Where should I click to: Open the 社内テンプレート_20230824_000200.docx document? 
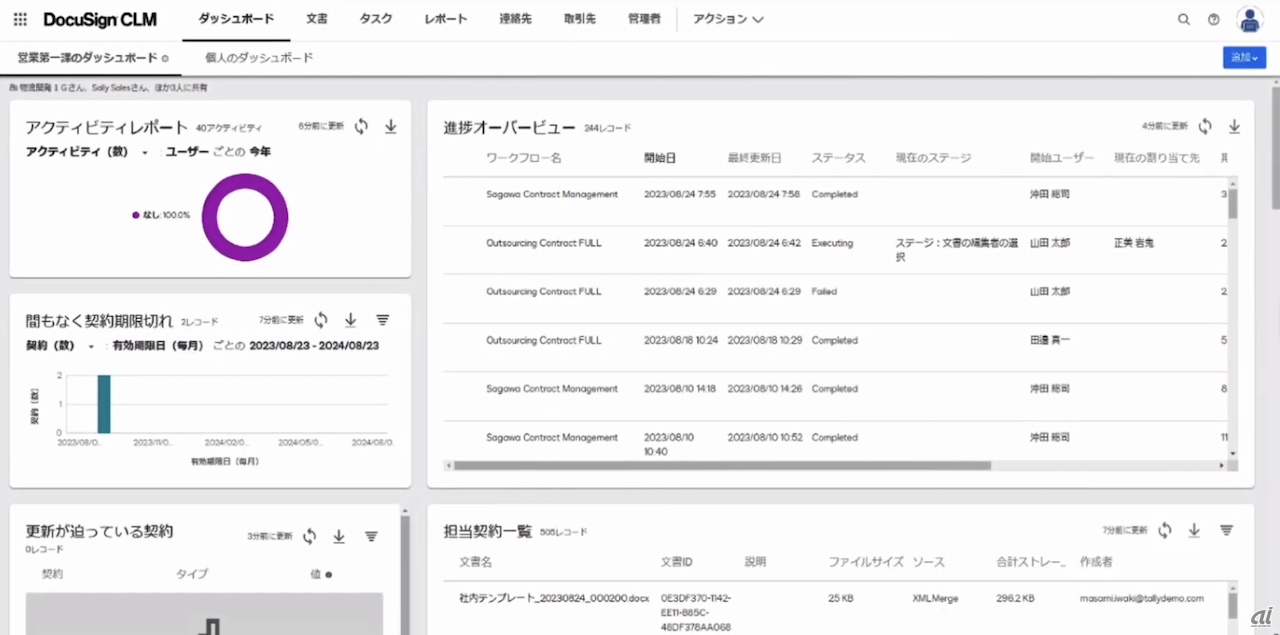pos(553,598)
